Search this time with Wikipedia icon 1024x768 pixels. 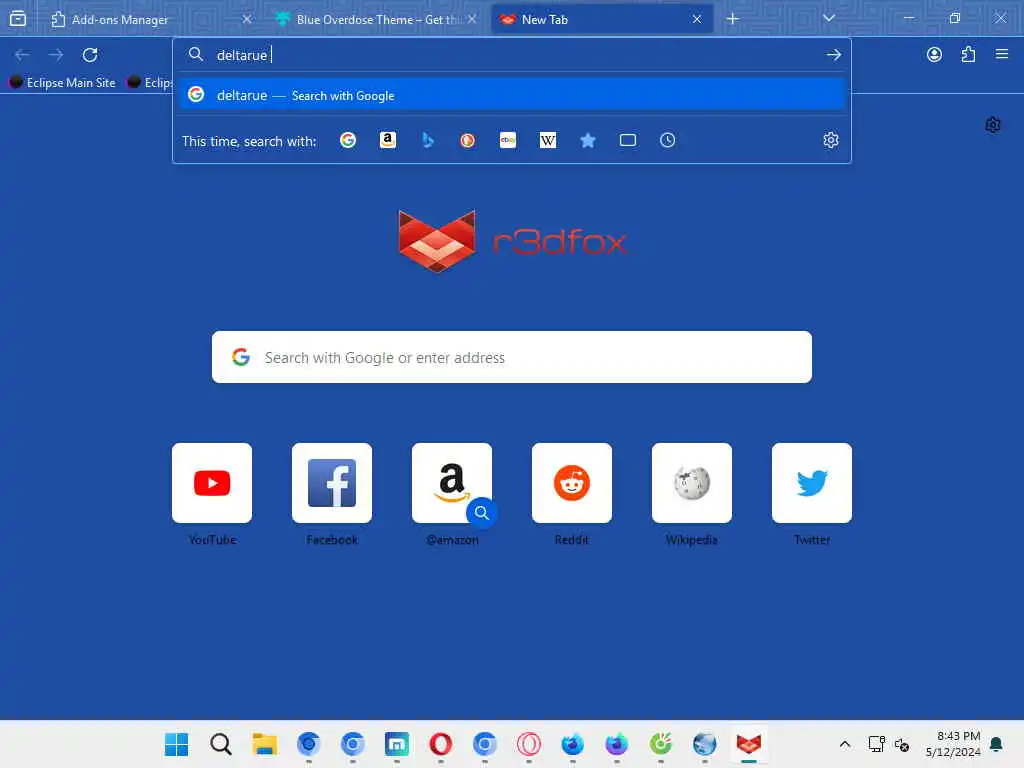(548, 140)
